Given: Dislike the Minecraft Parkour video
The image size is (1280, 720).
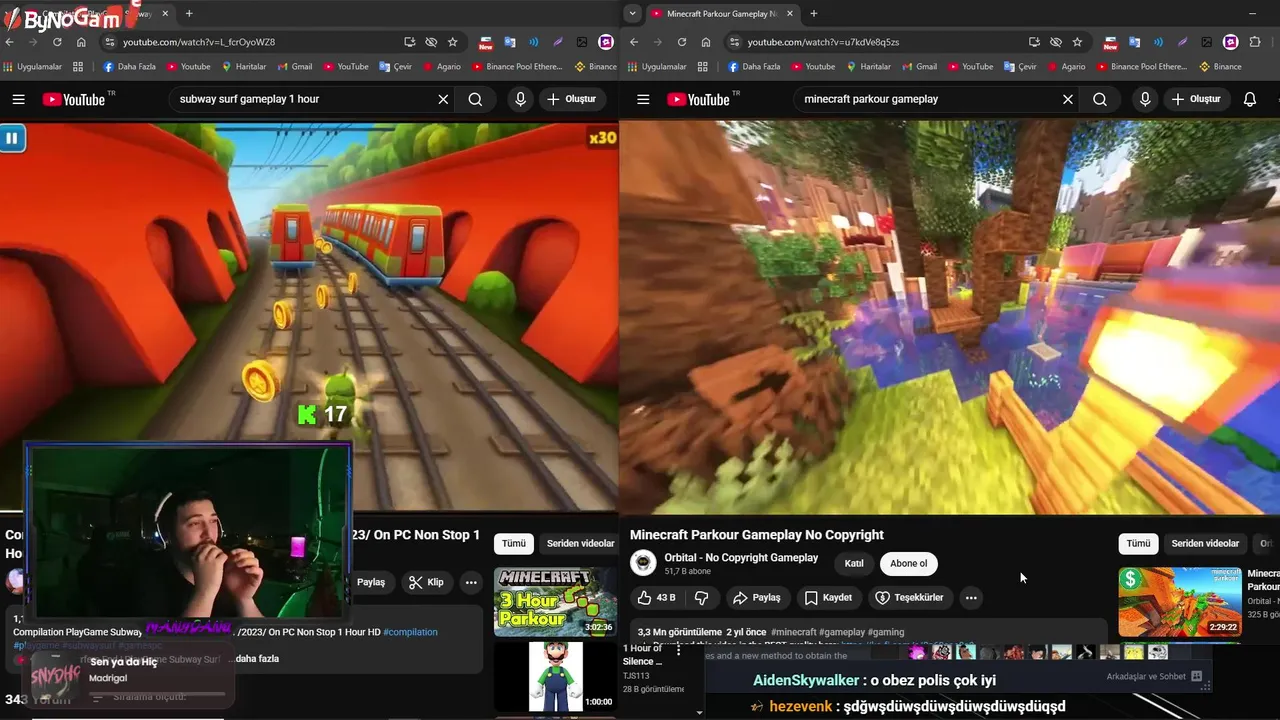Looking at the screenshot, I should pos(702,597).
